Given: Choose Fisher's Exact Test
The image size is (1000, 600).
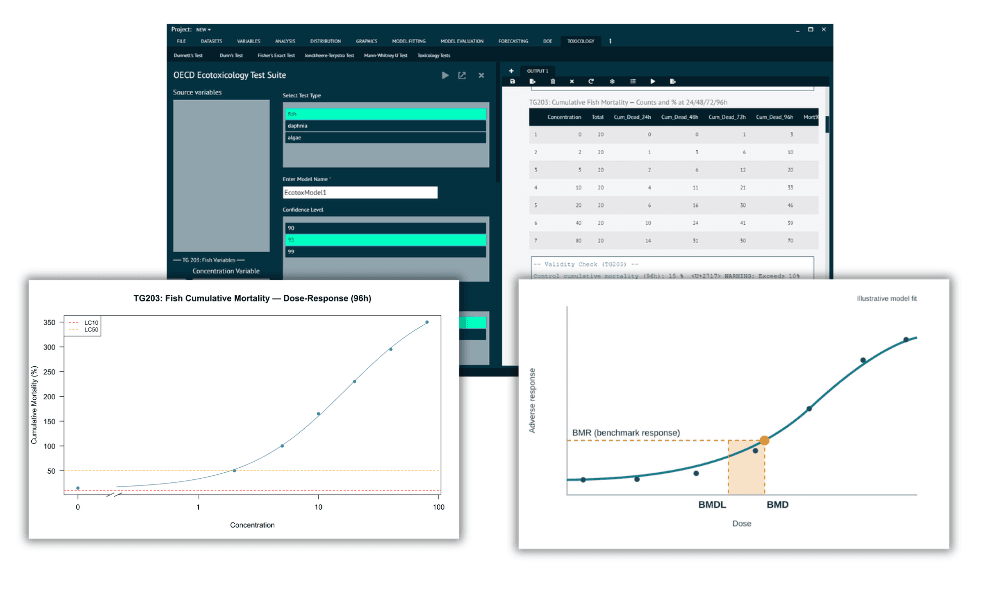Looking at the screenshot, I should coord(276,55).
